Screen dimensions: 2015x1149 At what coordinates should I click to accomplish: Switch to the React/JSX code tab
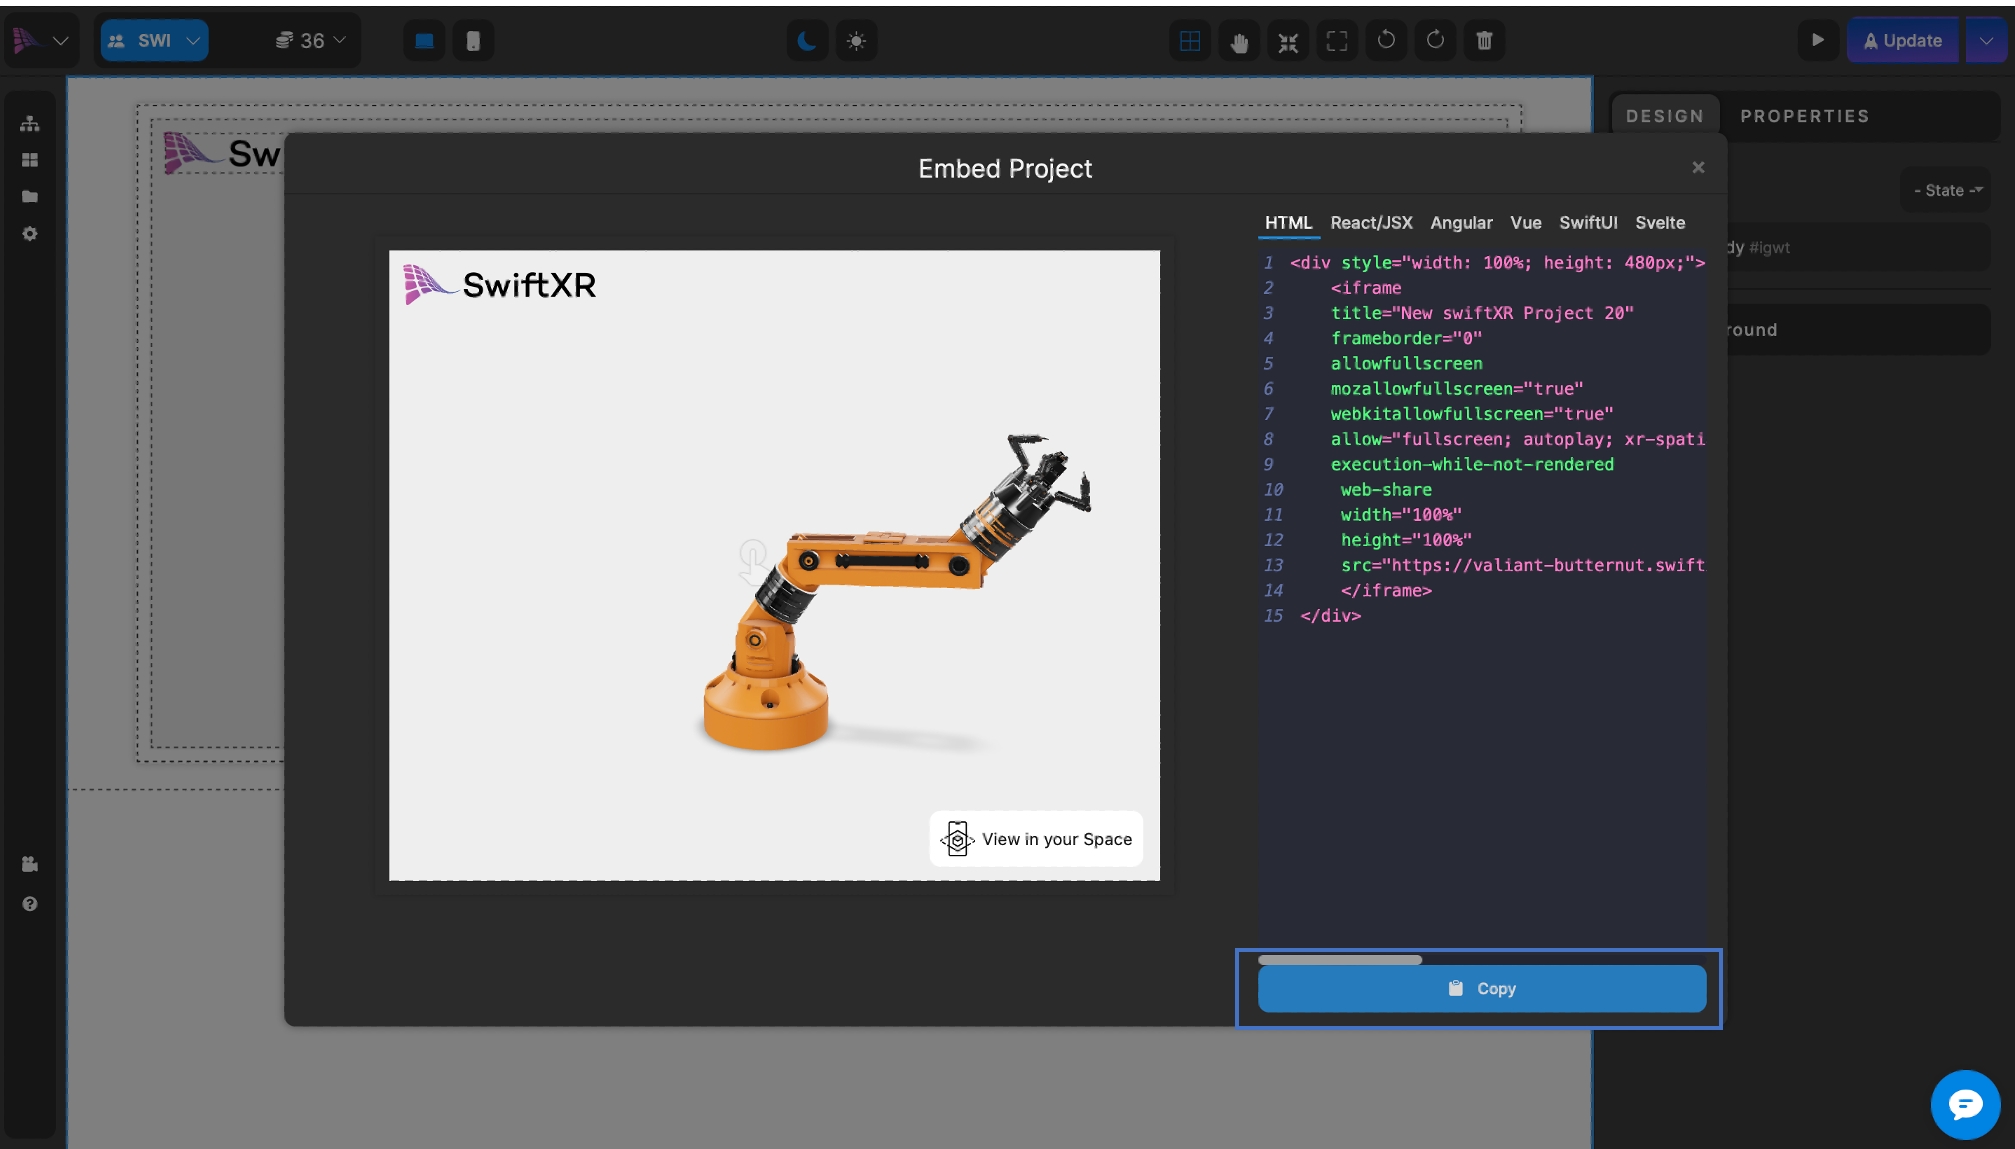tap(1371, 223)
